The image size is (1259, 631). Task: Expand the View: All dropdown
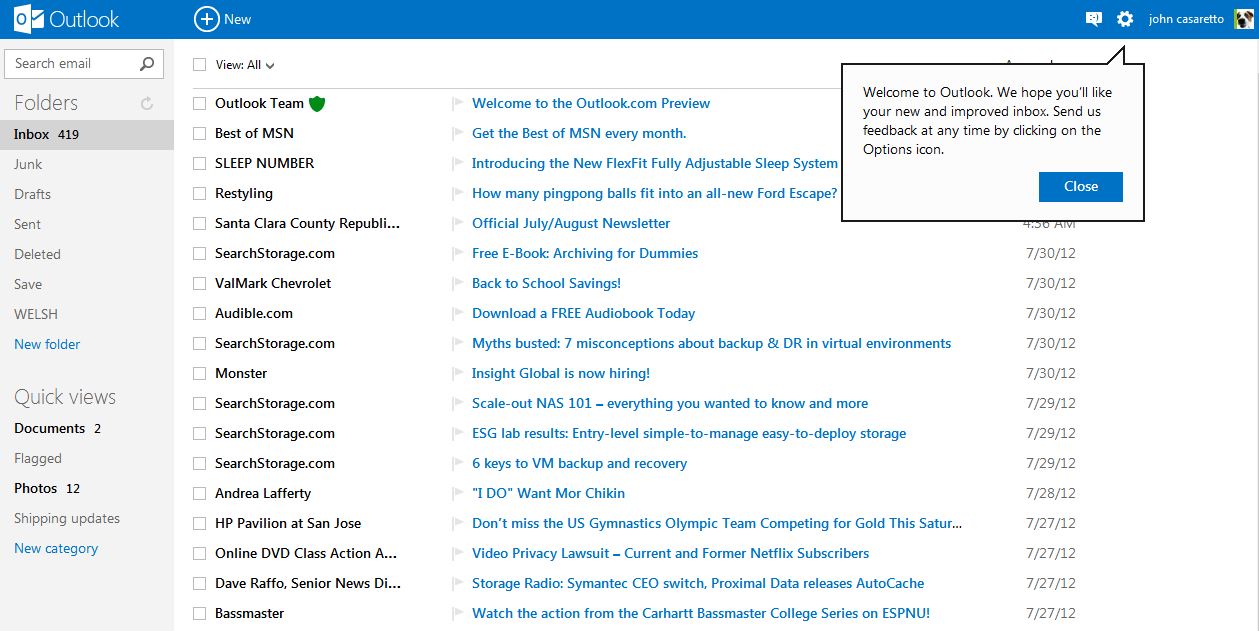(245, 65)
